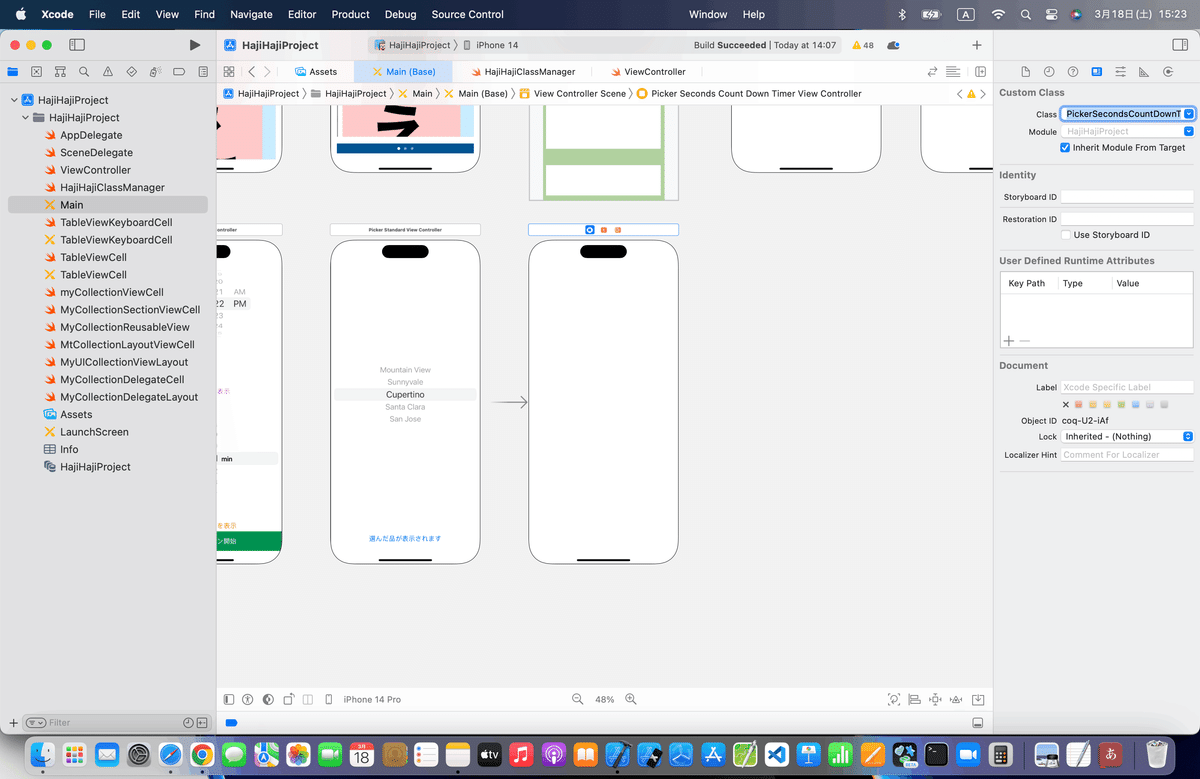The width and height of the screenshot is (1200, 779).
Task: Collapse the HajiHajiProject group folder
Action: [x=26, y=117]
